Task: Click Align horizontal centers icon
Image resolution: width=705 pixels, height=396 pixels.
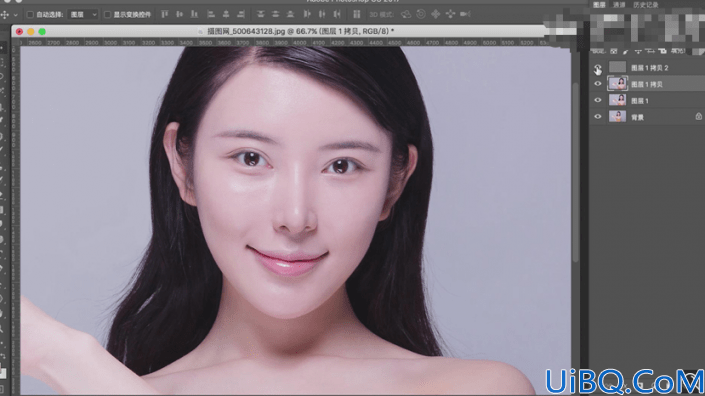Action: click(x=226, y=14)
